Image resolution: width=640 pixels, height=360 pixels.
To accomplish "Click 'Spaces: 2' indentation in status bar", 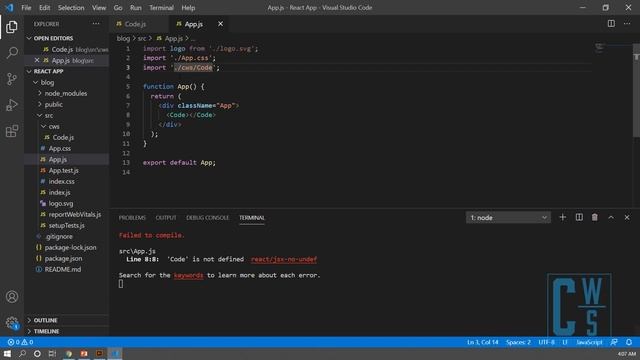I will pos(518,342).
